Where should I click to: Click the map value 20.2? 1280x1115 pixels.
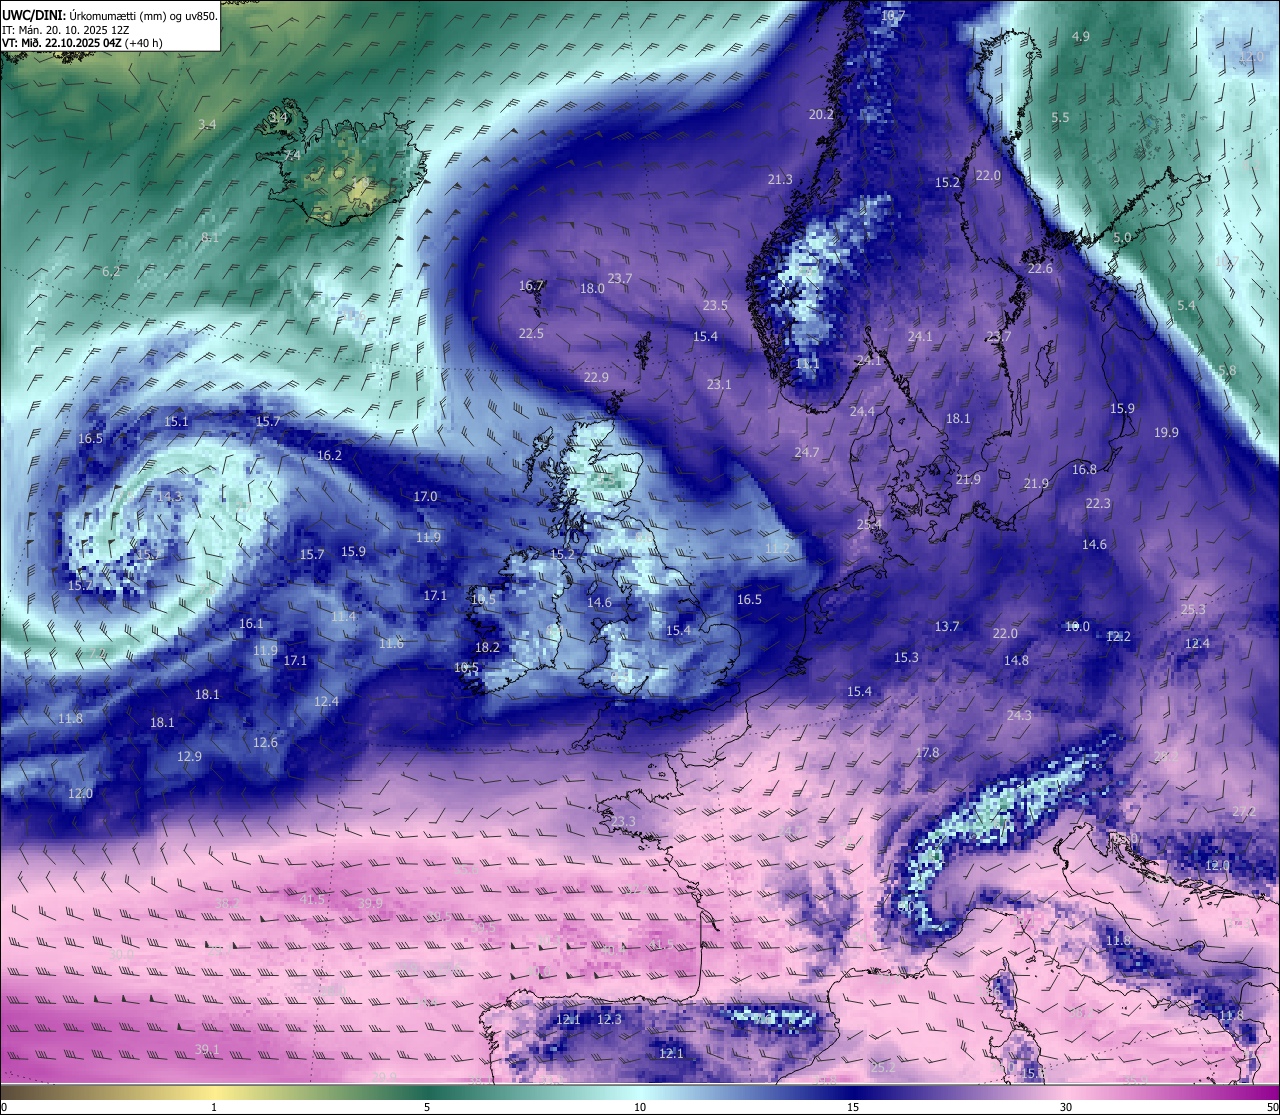pos(821,114)
